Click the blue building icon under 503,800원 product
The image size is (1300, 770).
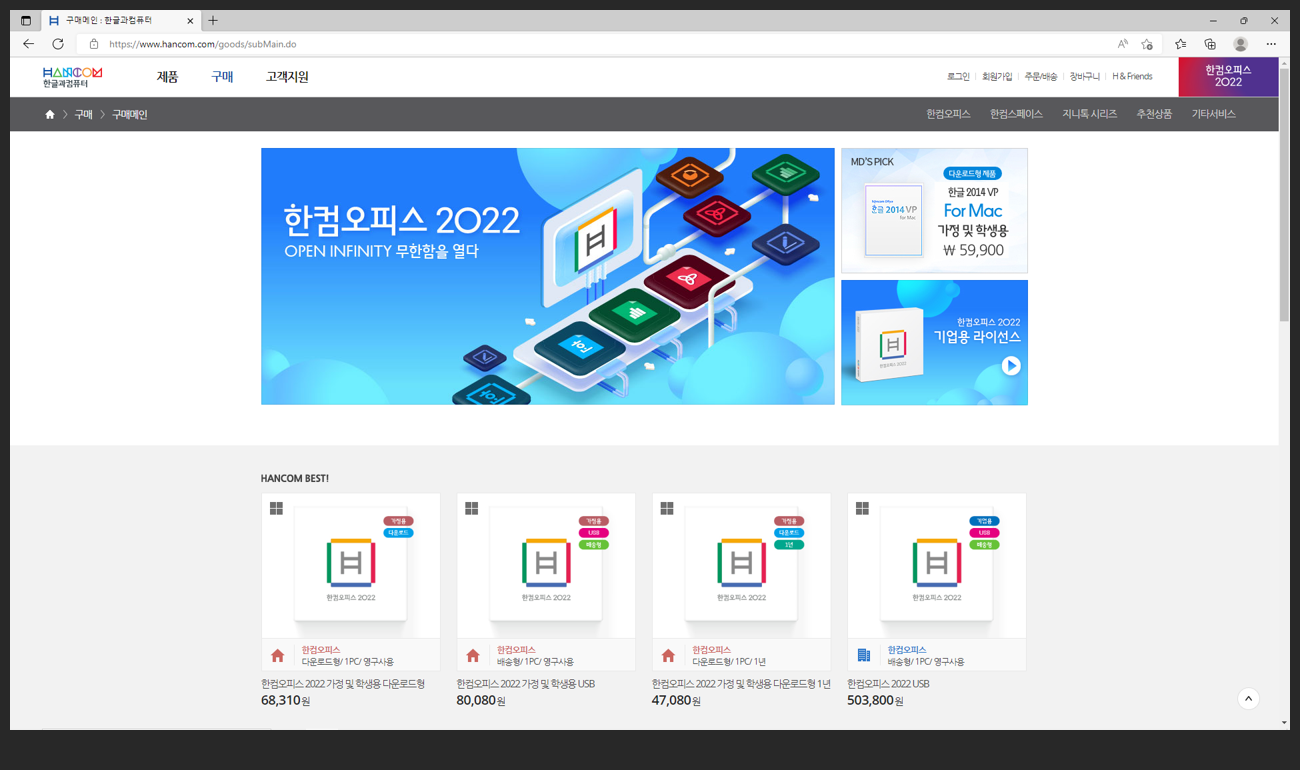(x=864, y=656)
